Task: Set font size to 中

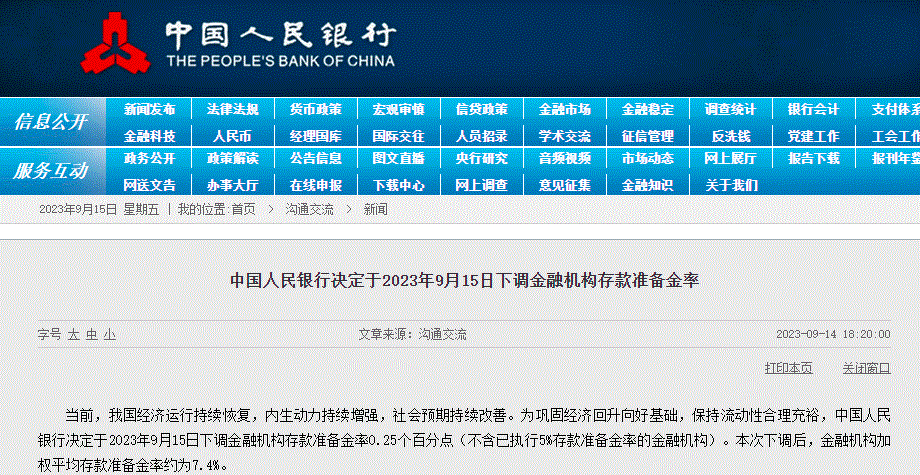Action: tap(92, 335)
